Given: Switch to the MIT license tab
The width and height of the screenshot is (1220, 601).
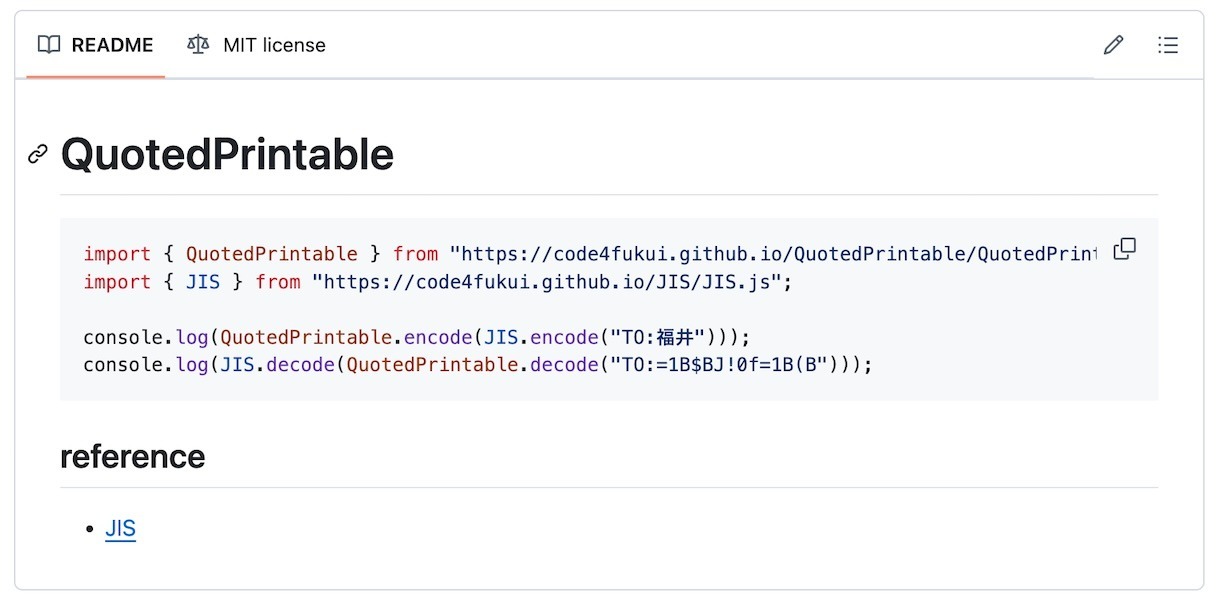Looking at the screenshot, I should 256,45.
